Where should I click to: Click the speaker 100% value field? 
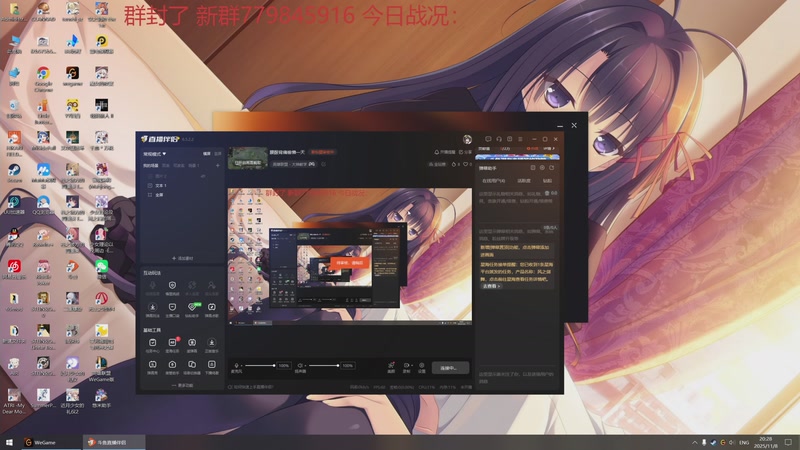click(x=347, y=365)
